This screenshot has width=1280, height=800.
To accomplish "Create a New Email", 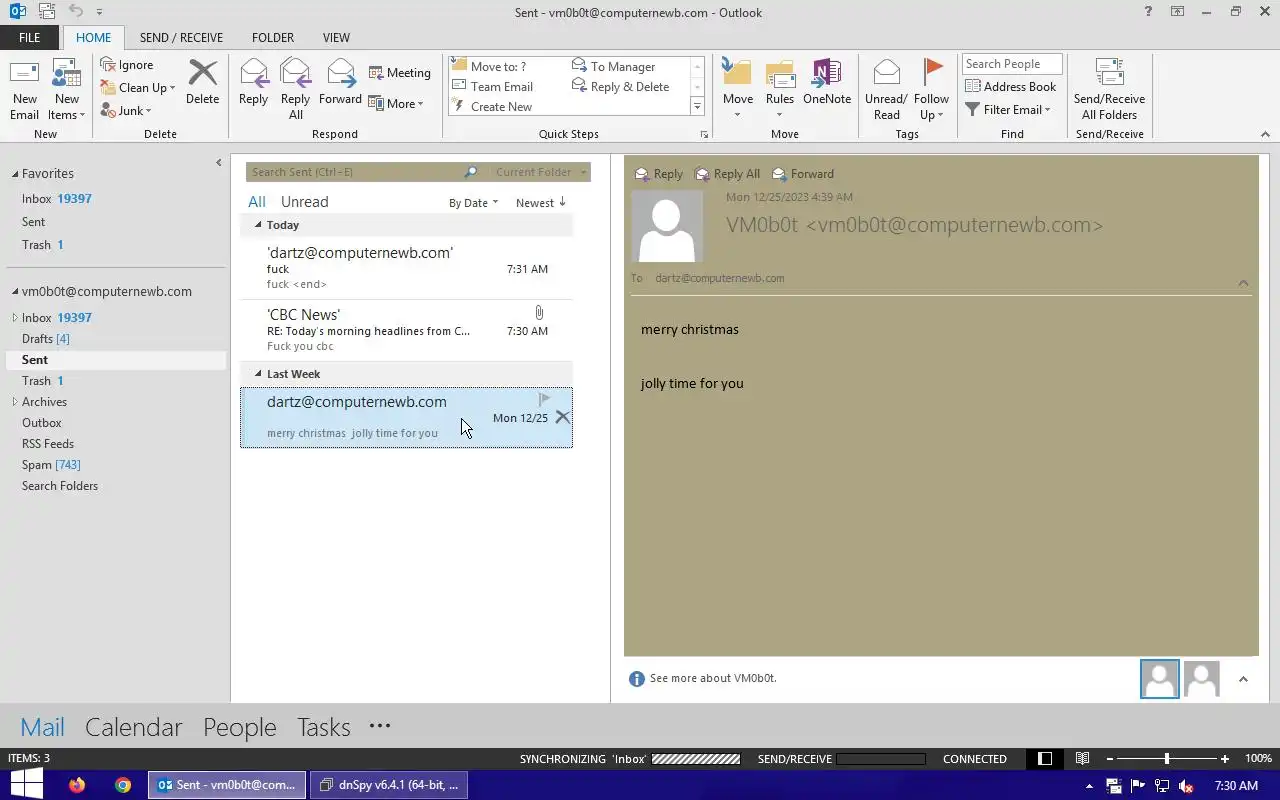I will click(24, 89).
